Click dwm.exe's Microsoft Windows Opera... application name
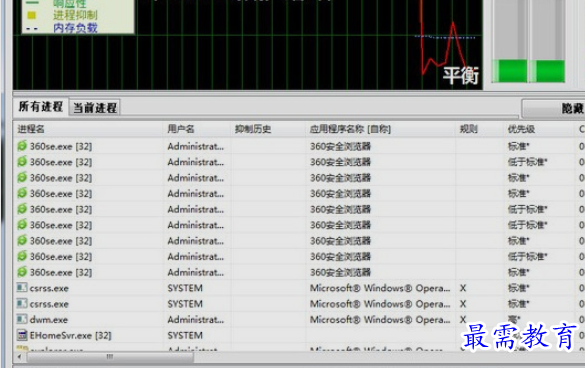The width and height of the screenshot is (585, 368). coord(380,320)
